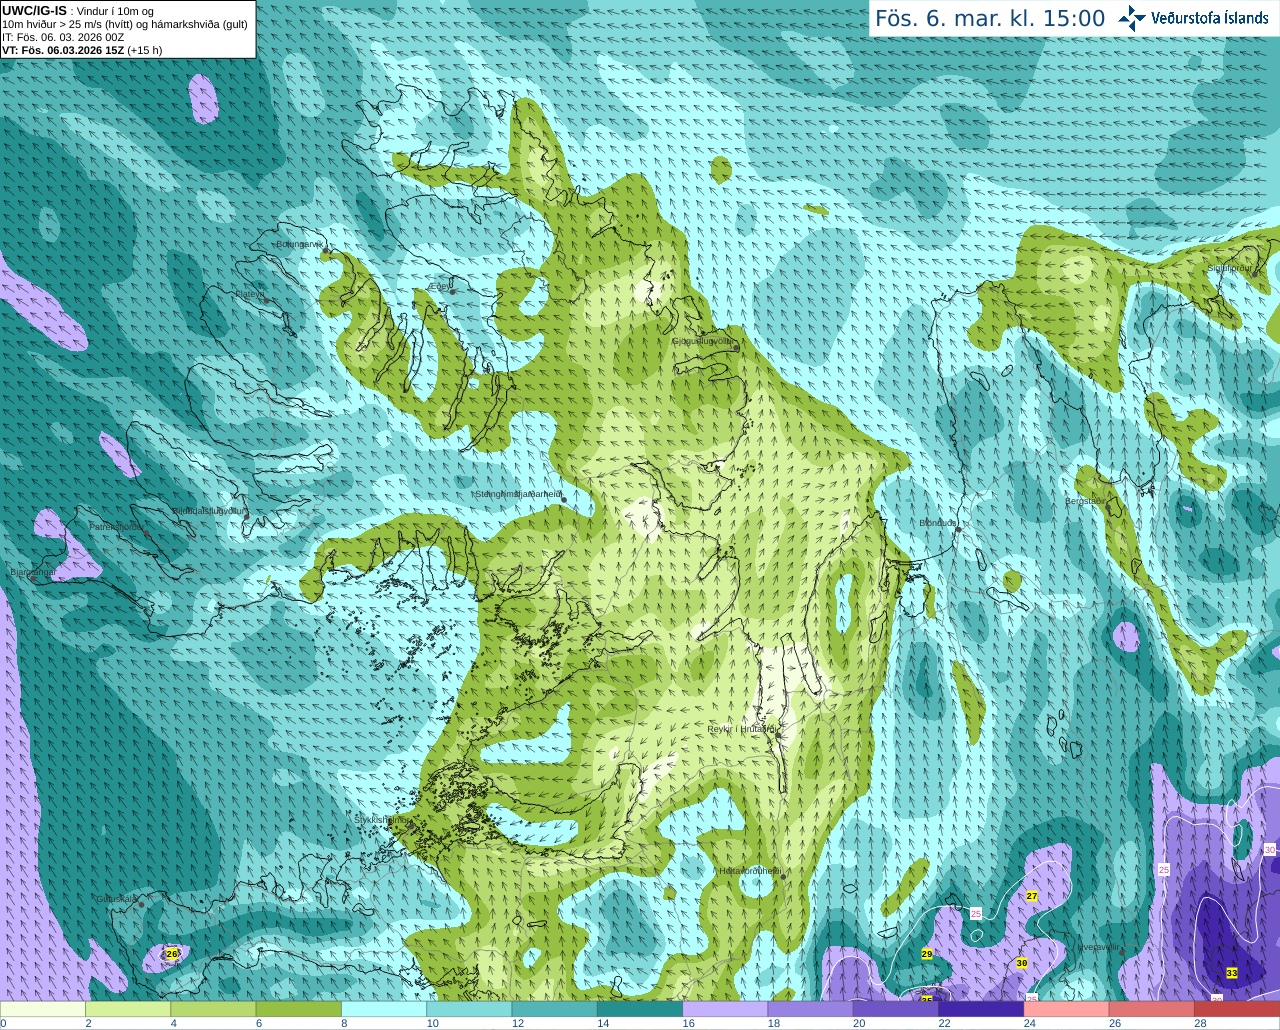Click the pink 30 isotach contour label
Viewport: 1280px width, 1030px height.
click(1270, 849)
